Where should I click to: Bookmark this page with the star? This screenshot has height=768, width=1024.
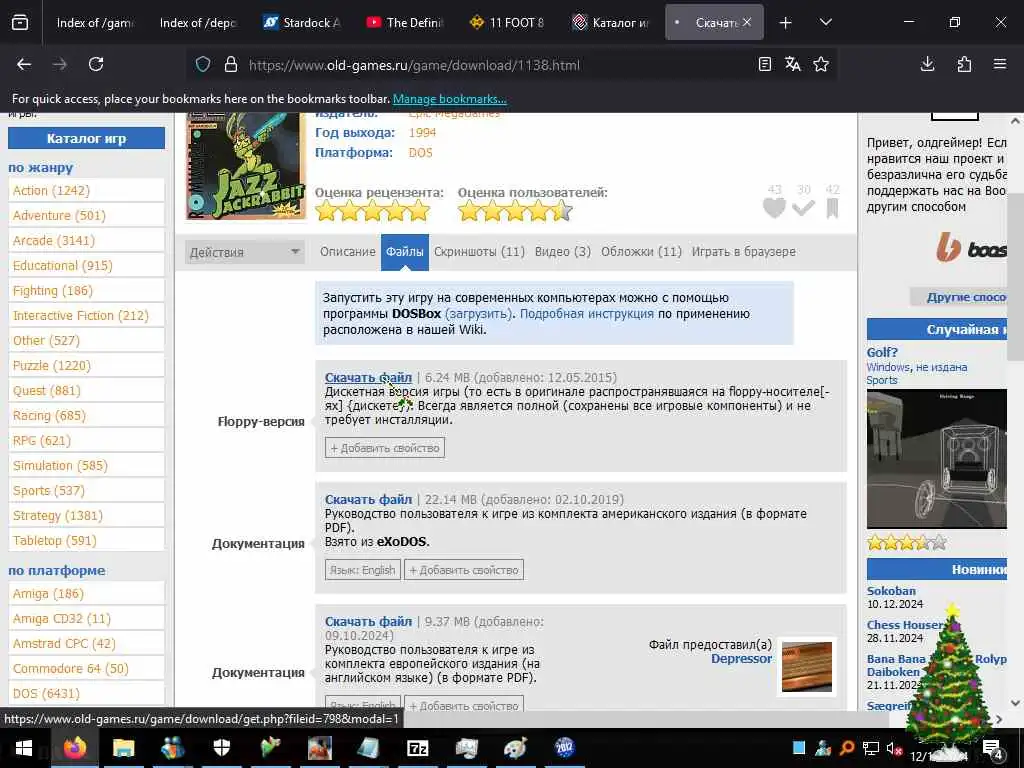tap(821, 64)
